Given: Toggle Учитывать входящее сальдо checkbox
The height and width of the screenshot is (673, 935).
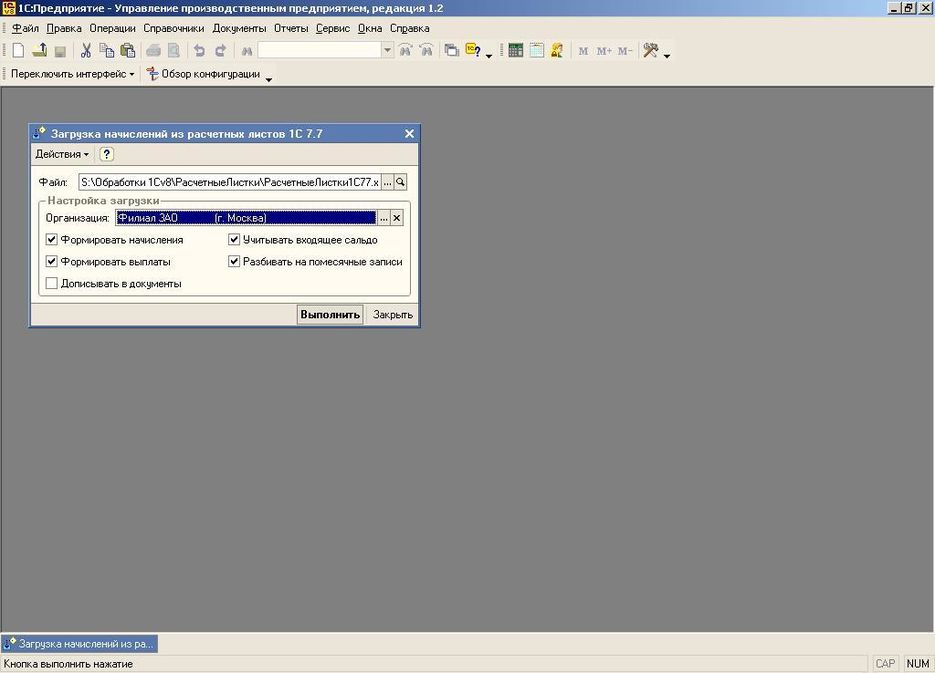Looking at the screenshot, I should click(234, 240).
